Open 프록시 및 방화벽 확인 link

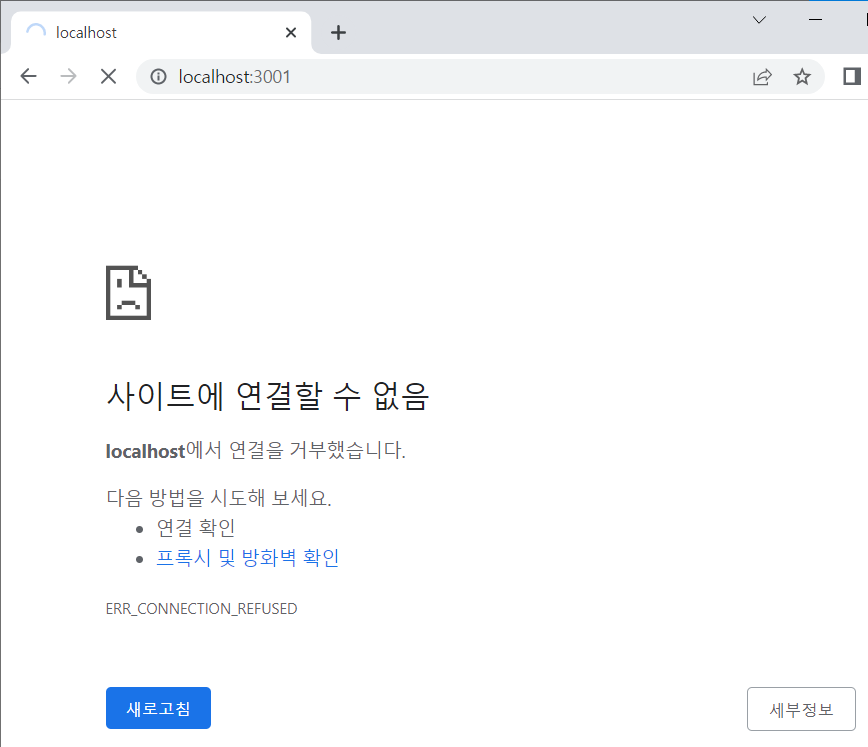[247, 558]
